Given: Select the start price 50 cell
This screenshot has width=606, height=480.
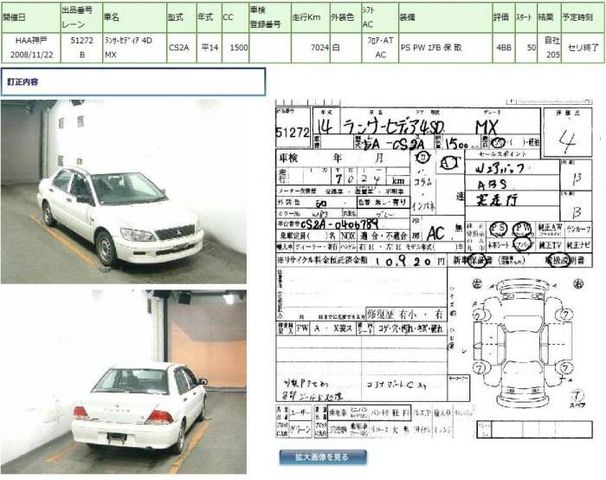Looking at the screenshot, I should pyautogui.click(x=526, y=48).
